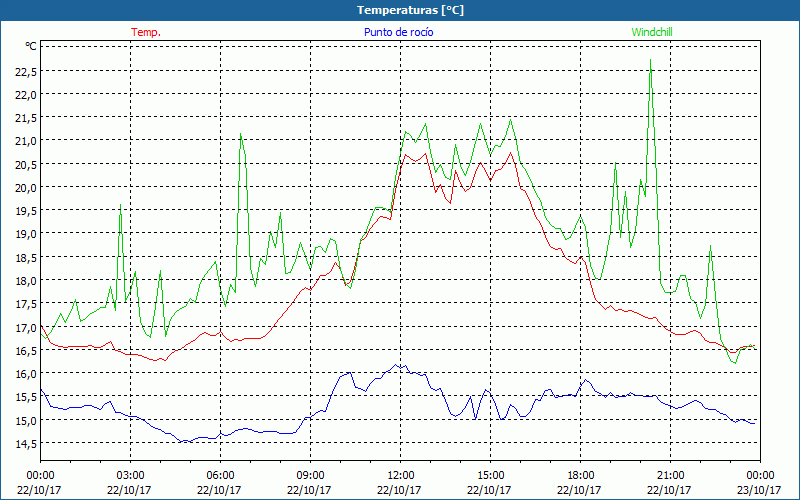Click the 06:00 time axis label
This screenshot has width=800, height=500.
tap(220, 476)
